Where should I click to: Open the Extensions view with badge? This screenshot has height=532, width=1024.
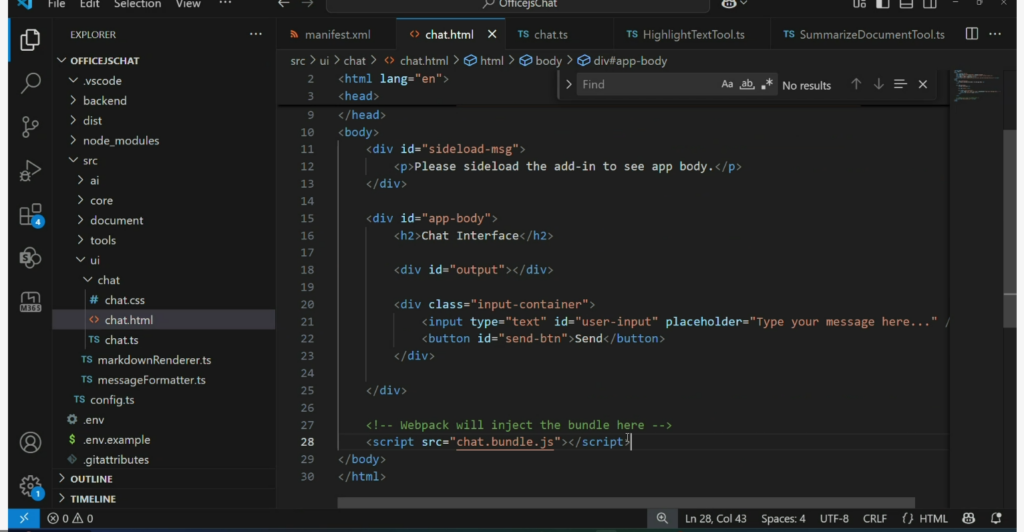pyautogui.click(x=30, y=215)
